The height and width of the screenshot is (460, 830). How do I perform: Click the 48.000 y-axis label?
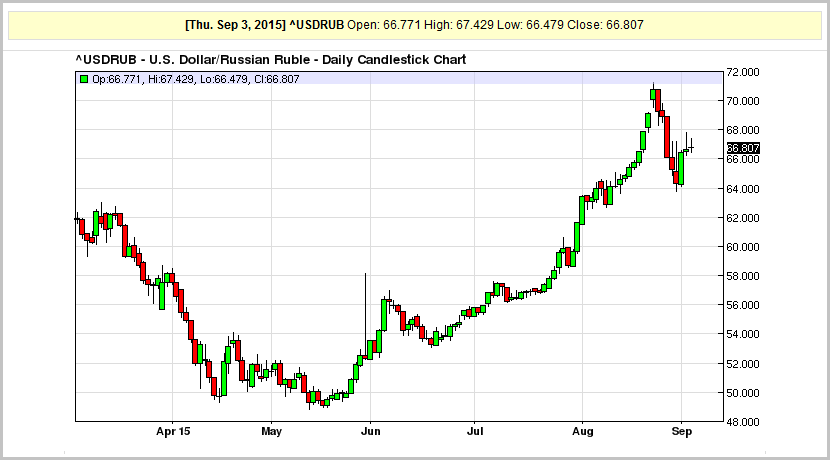tap(743, 422)
